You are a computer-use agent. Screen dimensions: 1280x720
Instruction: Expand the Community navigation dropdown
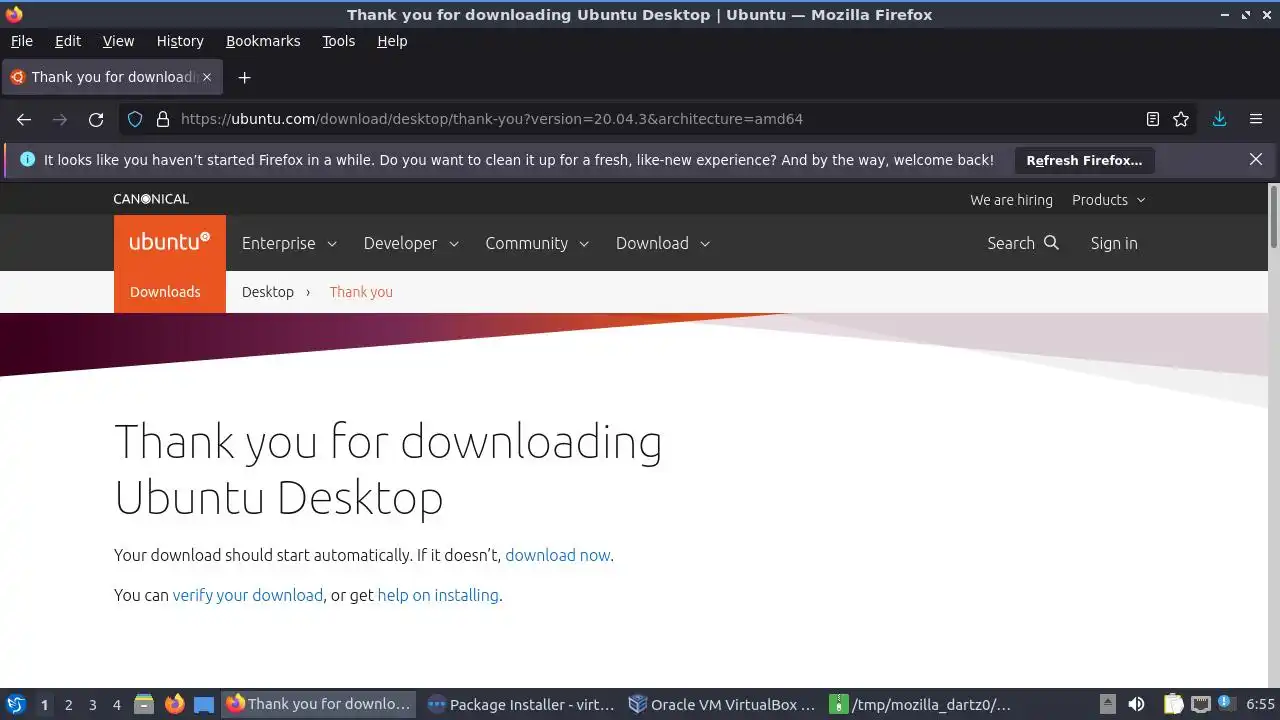(537, 243)
